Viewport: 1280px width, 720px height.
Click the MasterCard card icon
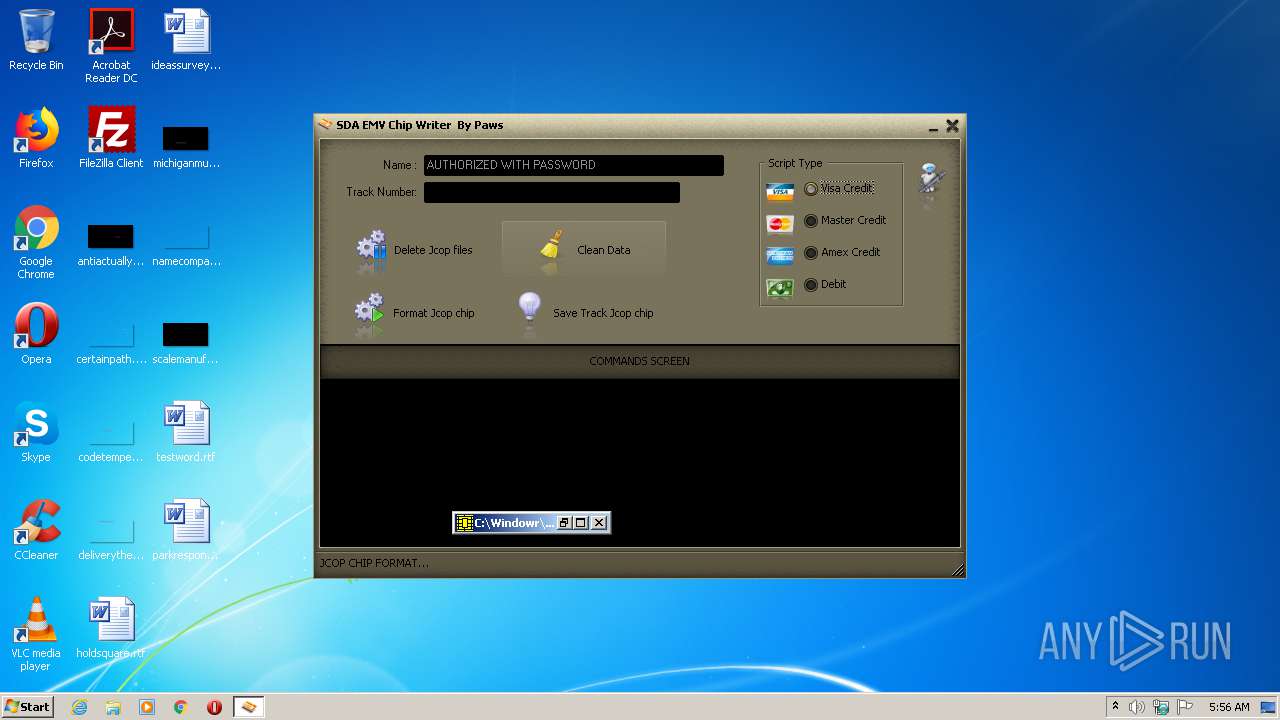click(x=780, y=223)
